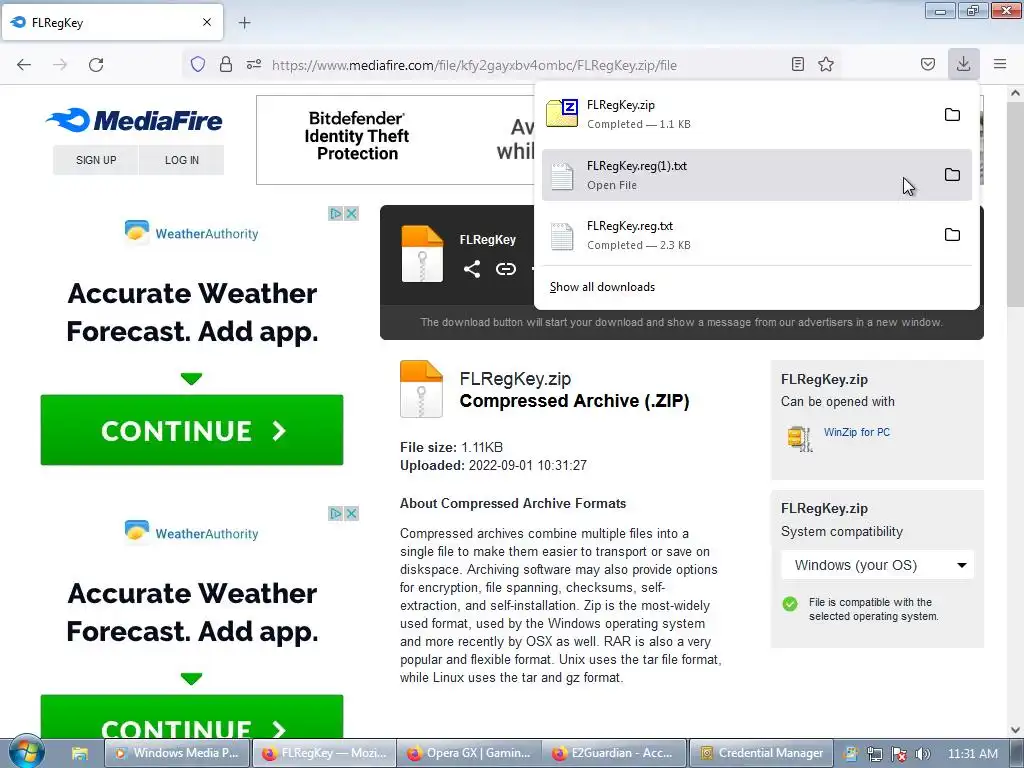Click the Action Center flag tray icon
This screenshot has width=1024, height=768.
pos(899,754)
